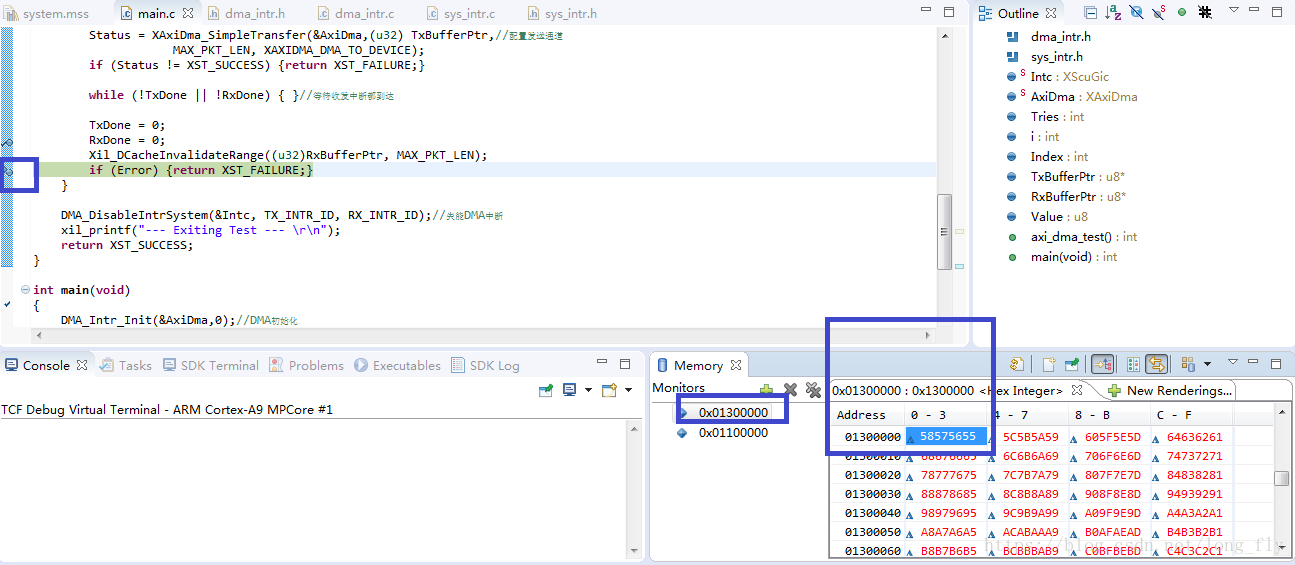Switch to the Tasks tab

click(x=126, y=365)
